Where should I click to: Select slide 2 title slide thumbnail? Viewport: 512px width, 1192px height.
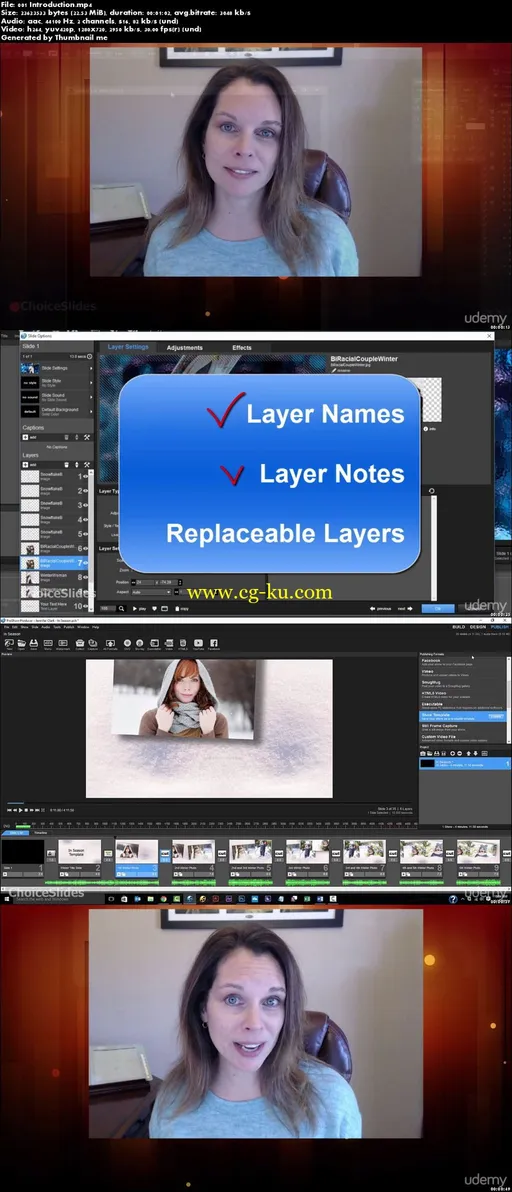pos(80,851)
